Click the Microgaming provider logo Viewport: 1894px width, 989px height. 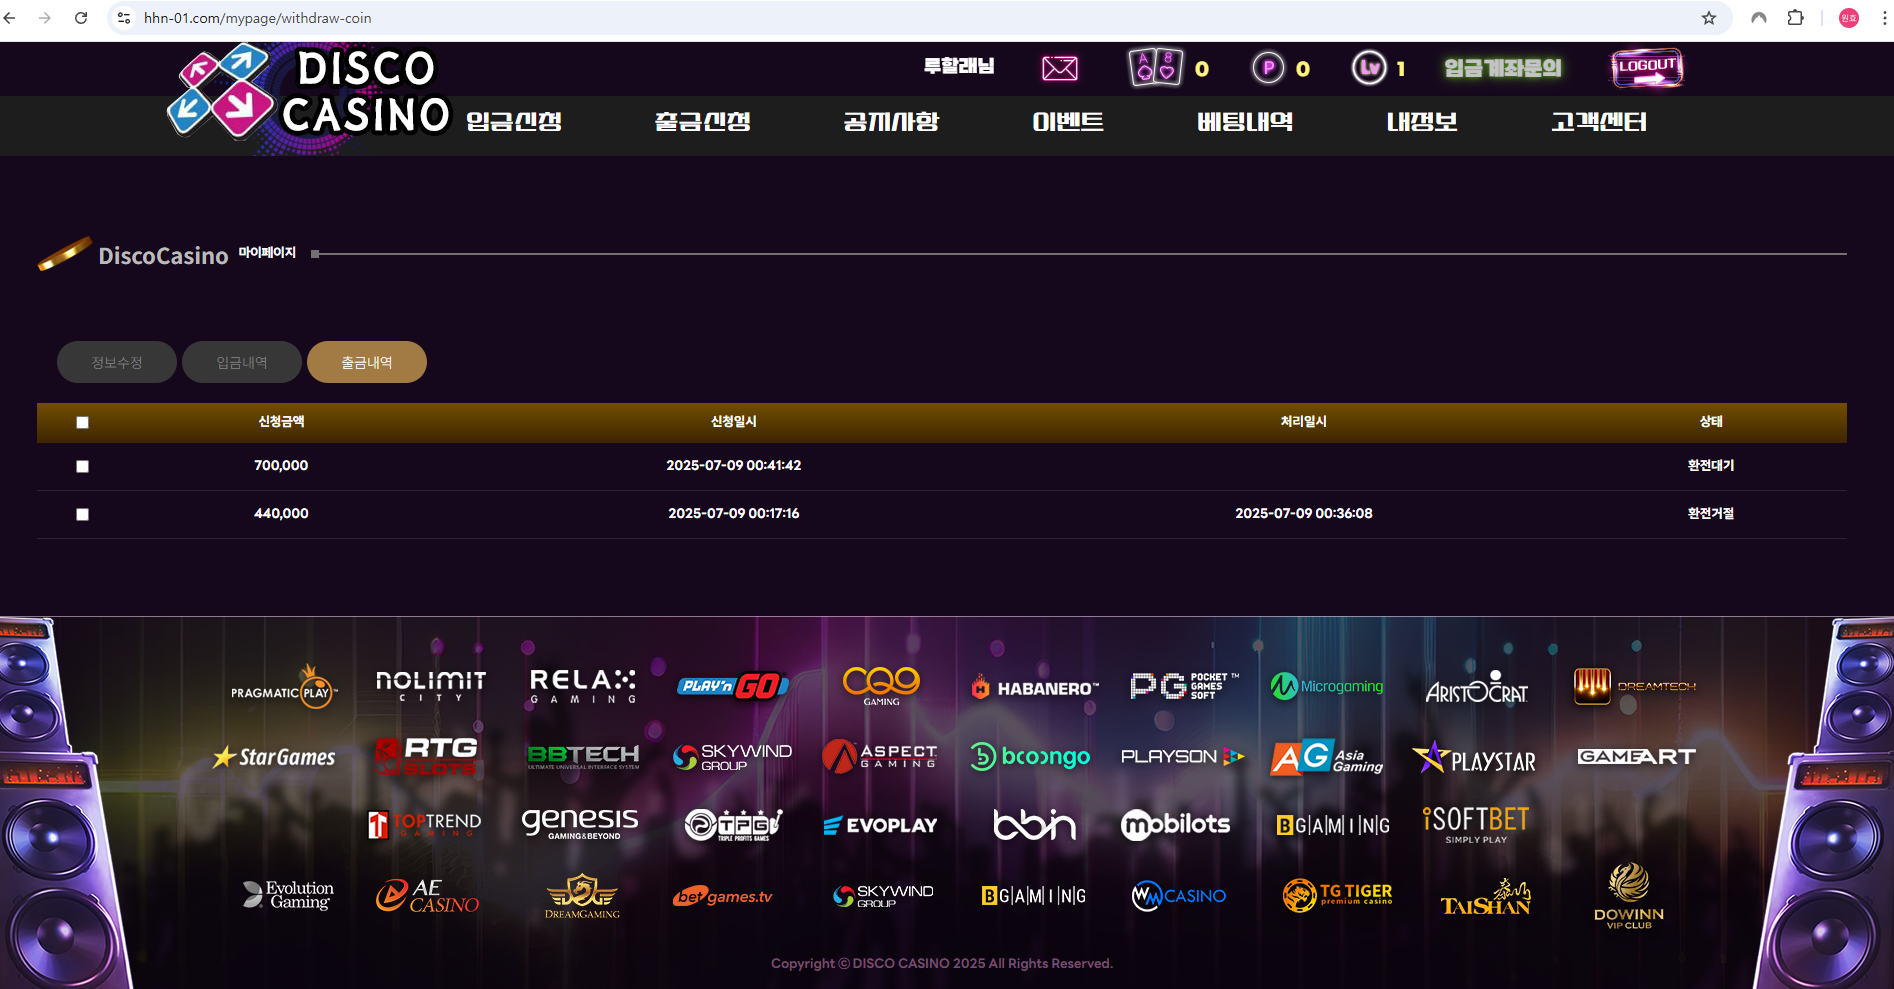point(1327,687)
